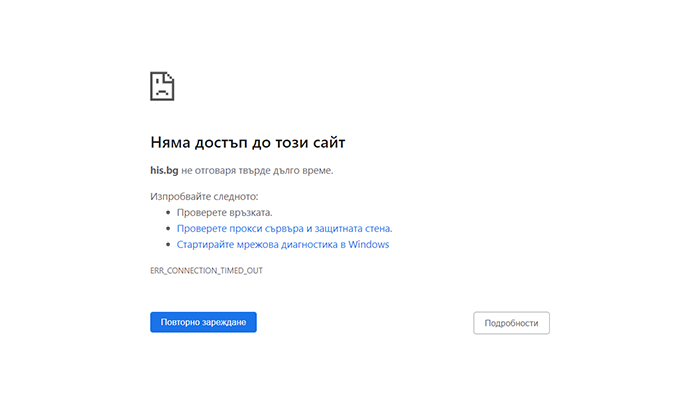Select the ERR_CONNECTION_TIMED_OUT error code
Screen dimensions: 700x420
pyautogui.click(x=206, y=270)
